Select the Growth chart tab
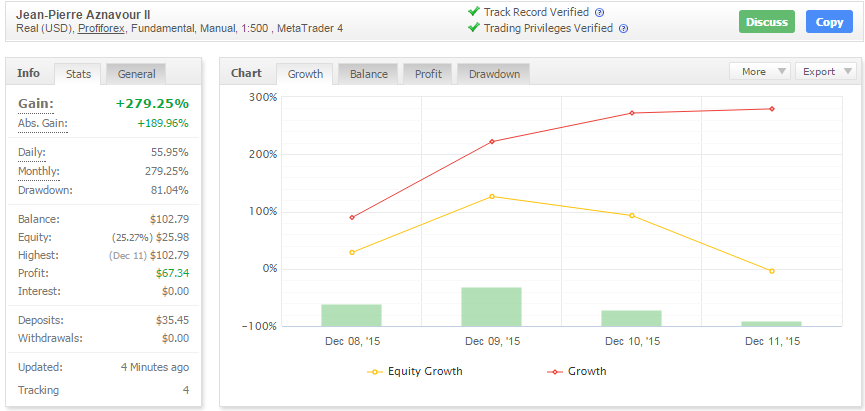 pos(305,74)
